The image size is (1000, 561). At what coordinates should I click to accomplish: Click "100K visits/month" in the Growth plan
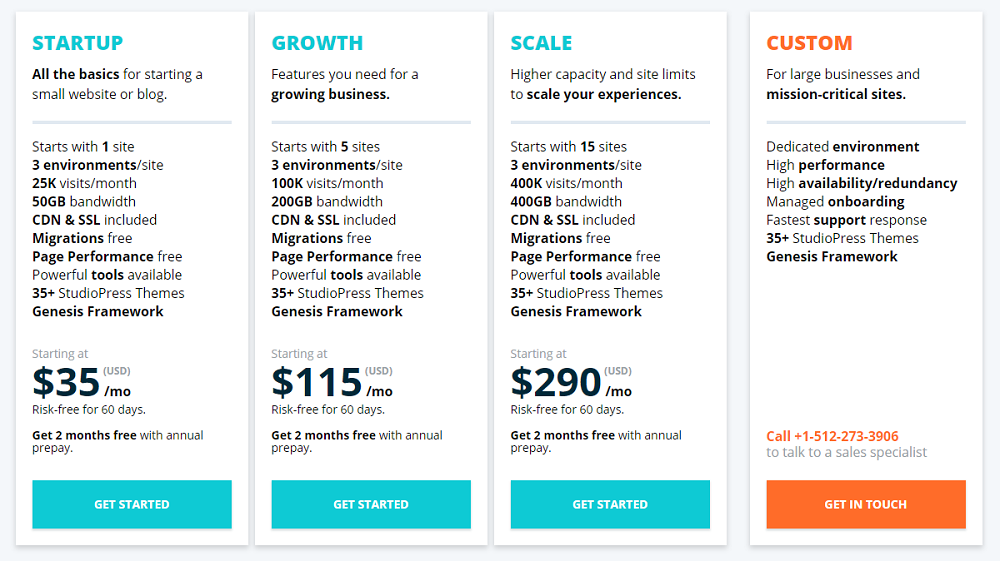327,183
